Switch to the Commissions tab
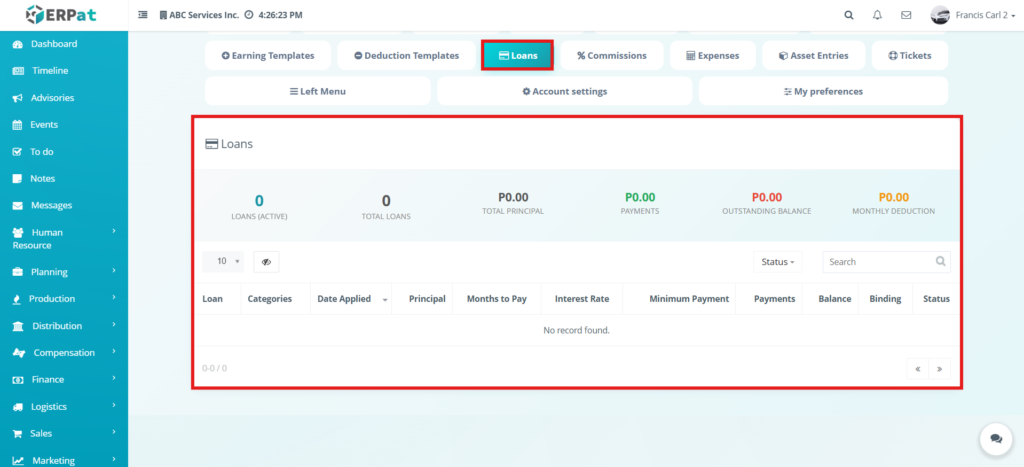Screen dimensions: 1024x467 tap(611, 56)
